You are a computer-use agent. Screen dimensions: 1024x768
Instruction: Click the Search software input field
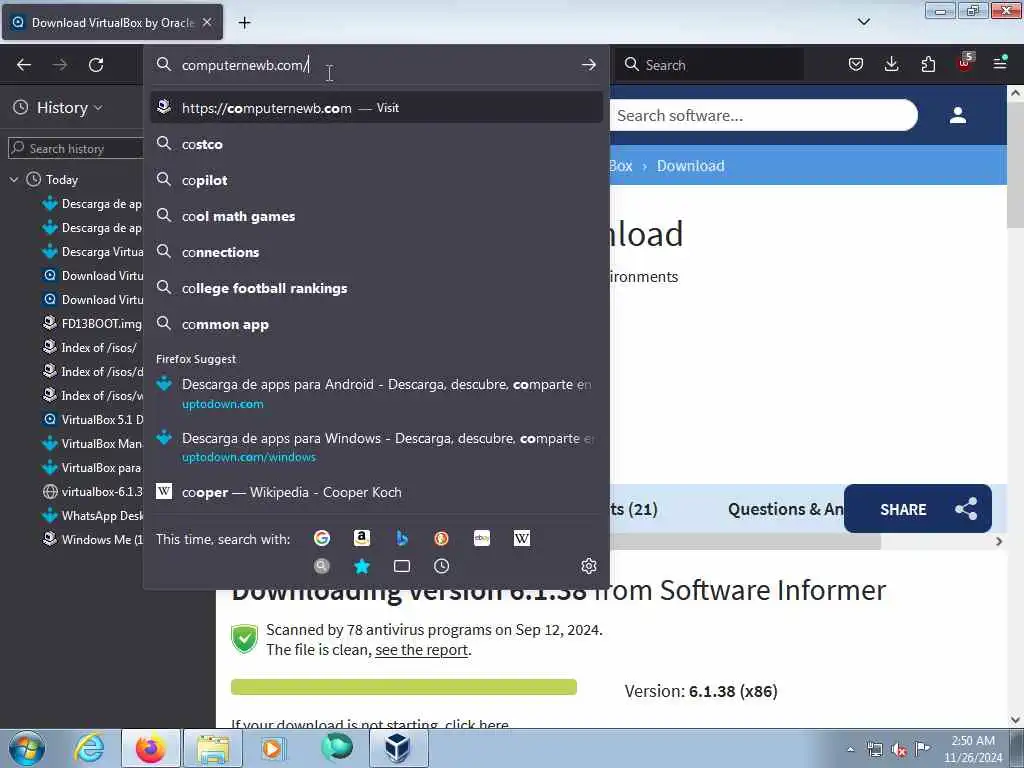point(763,116)
